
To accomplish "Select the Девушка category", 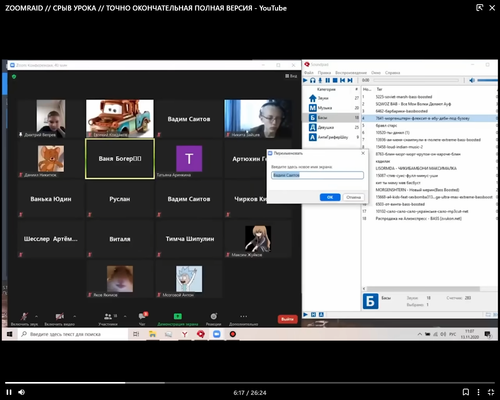I will point(331,127).
